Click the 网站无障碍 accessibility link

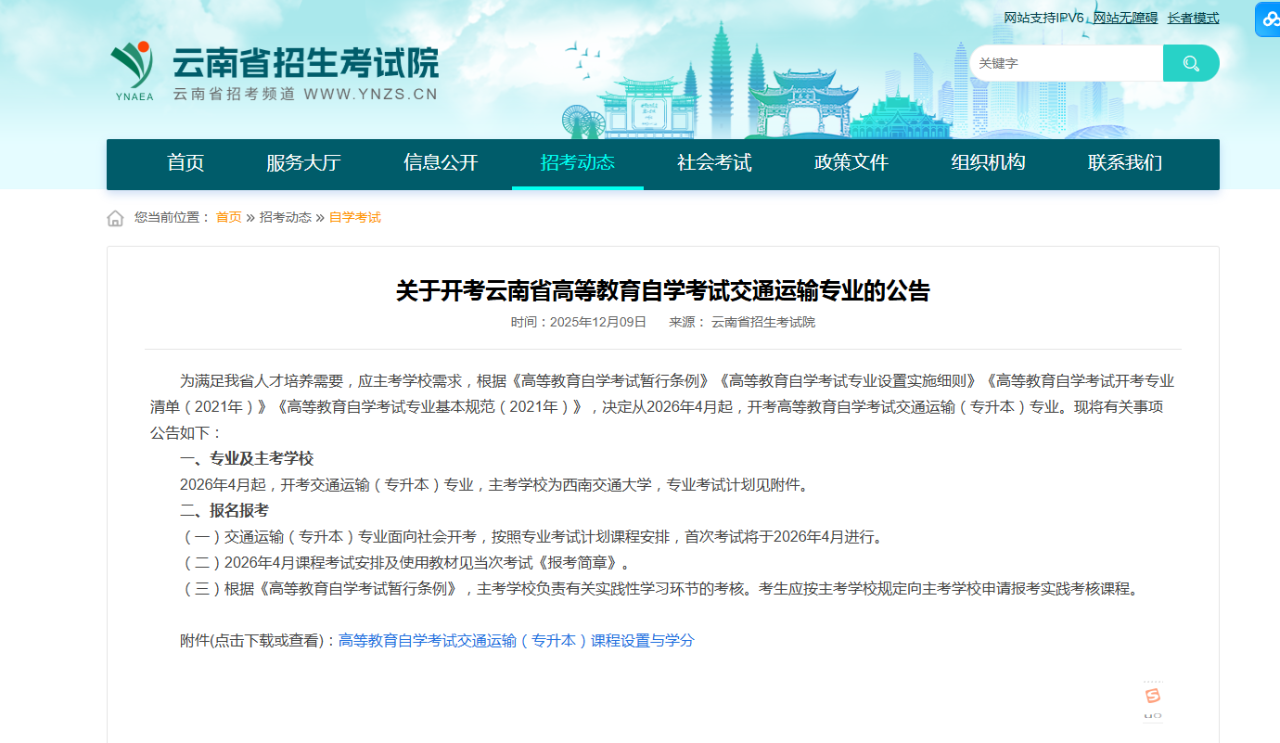point(1125,18)
